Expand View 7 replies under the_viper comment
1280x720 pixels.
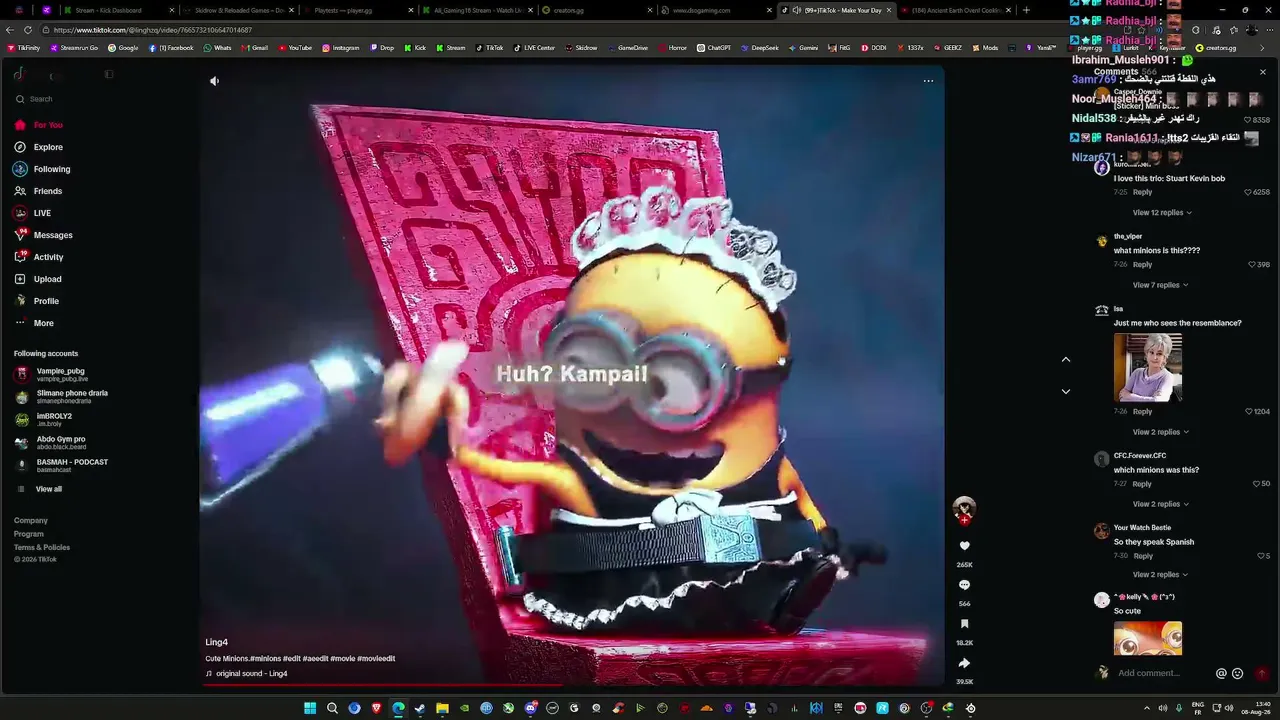tap(1160, 285)
